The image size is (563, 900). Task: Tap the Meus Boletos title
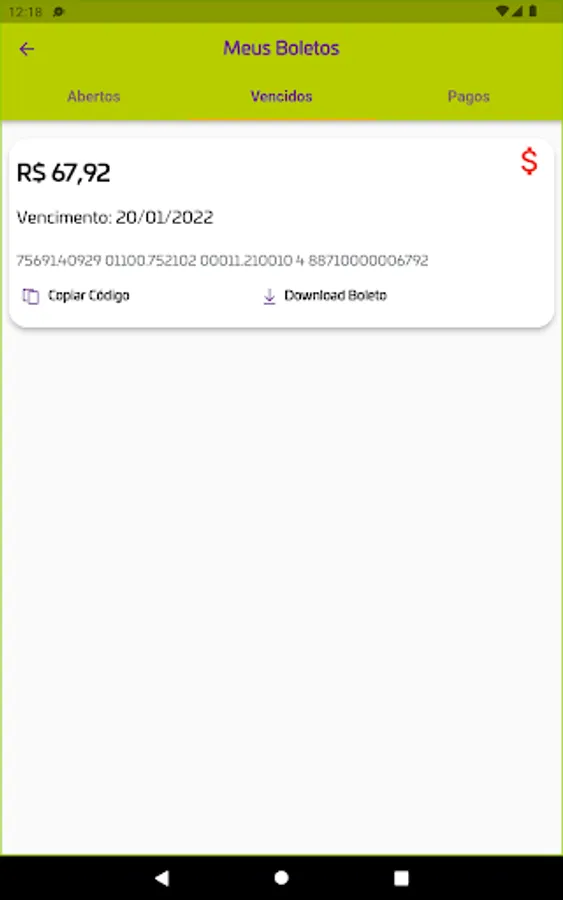[x=281, y=48]
